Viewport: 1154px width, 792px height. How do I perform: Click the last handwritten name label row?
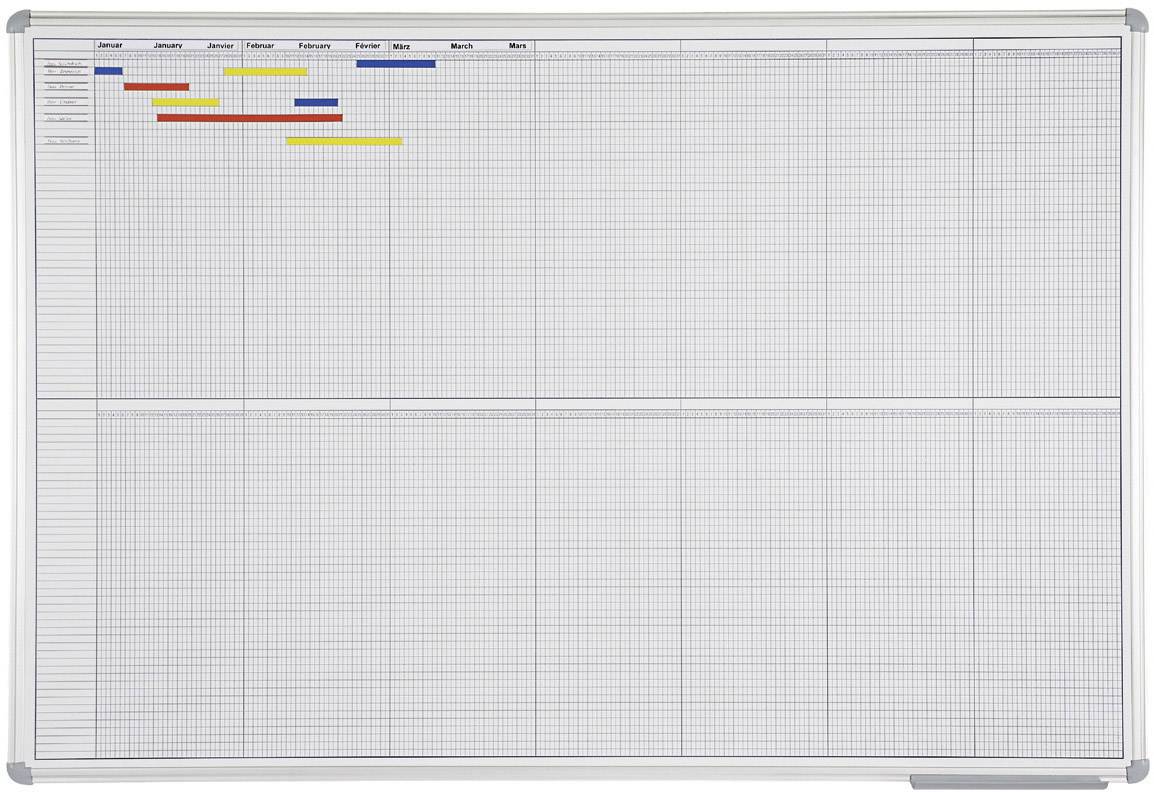(x=65, y=141)
